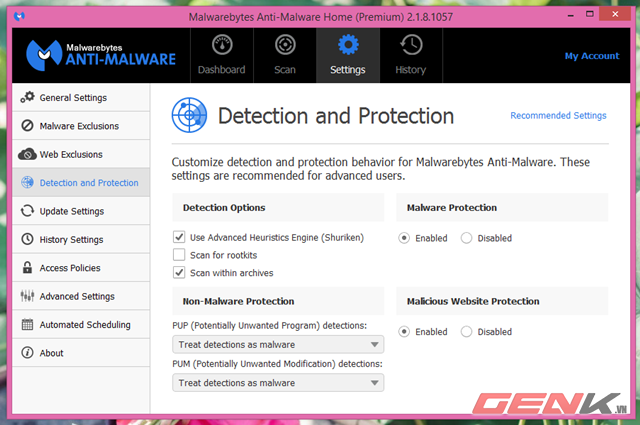The width and height of the screenshot is (640, 425).
Task: Click the blue Settings gear icon
Action: (348, 45)
